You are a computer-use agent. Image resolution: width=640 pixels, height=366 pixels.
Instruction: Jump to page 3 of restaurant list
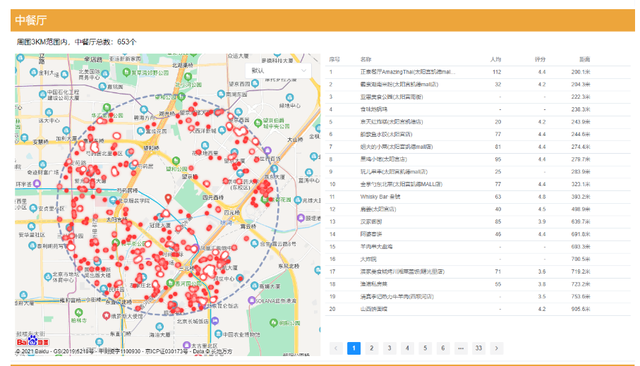coord(389,348)
